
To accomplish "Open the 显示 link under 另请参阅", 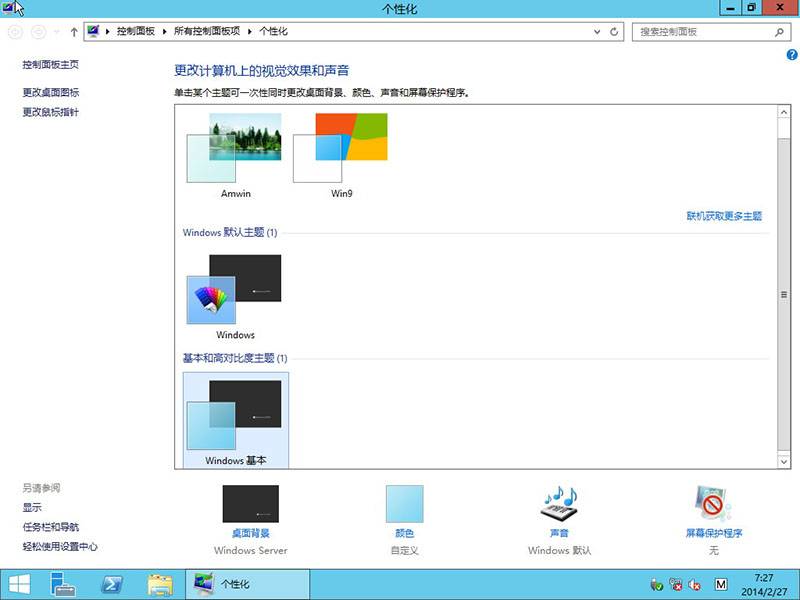I will (32, 507).
